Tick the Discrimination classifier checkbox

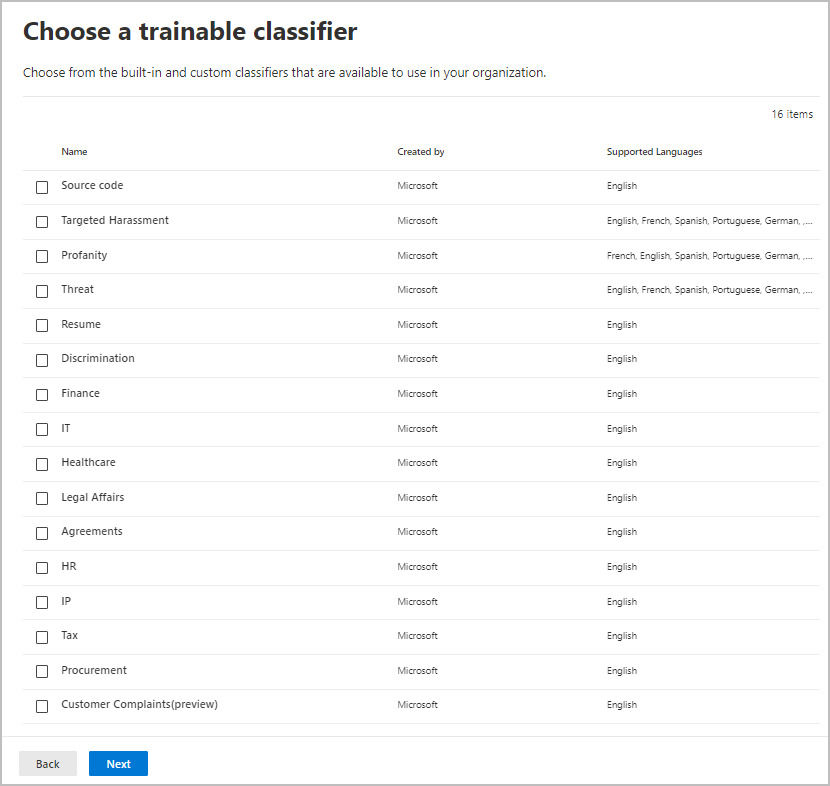pyautogui.click(x=41, y=359)
